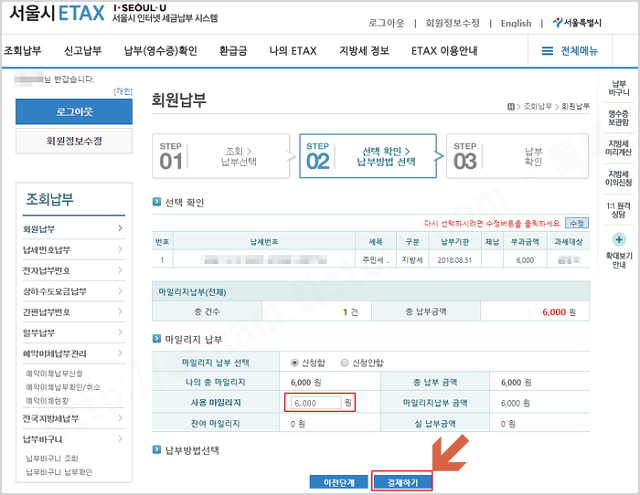
Task: Open 납부 바구니 in right quick menu
Action: click(619, 89)
